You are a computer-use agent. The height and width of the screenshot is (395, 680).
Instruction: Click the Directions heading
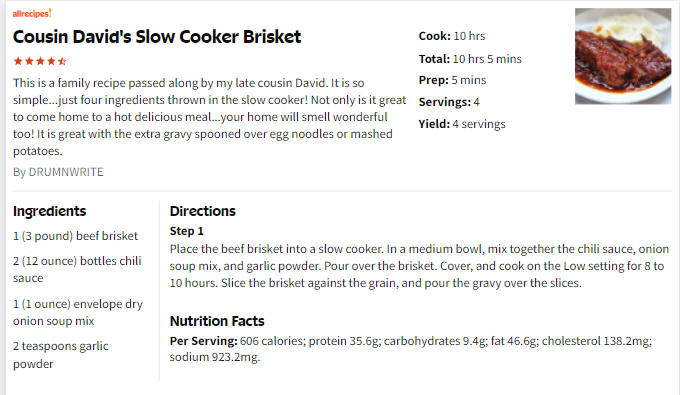203,211
